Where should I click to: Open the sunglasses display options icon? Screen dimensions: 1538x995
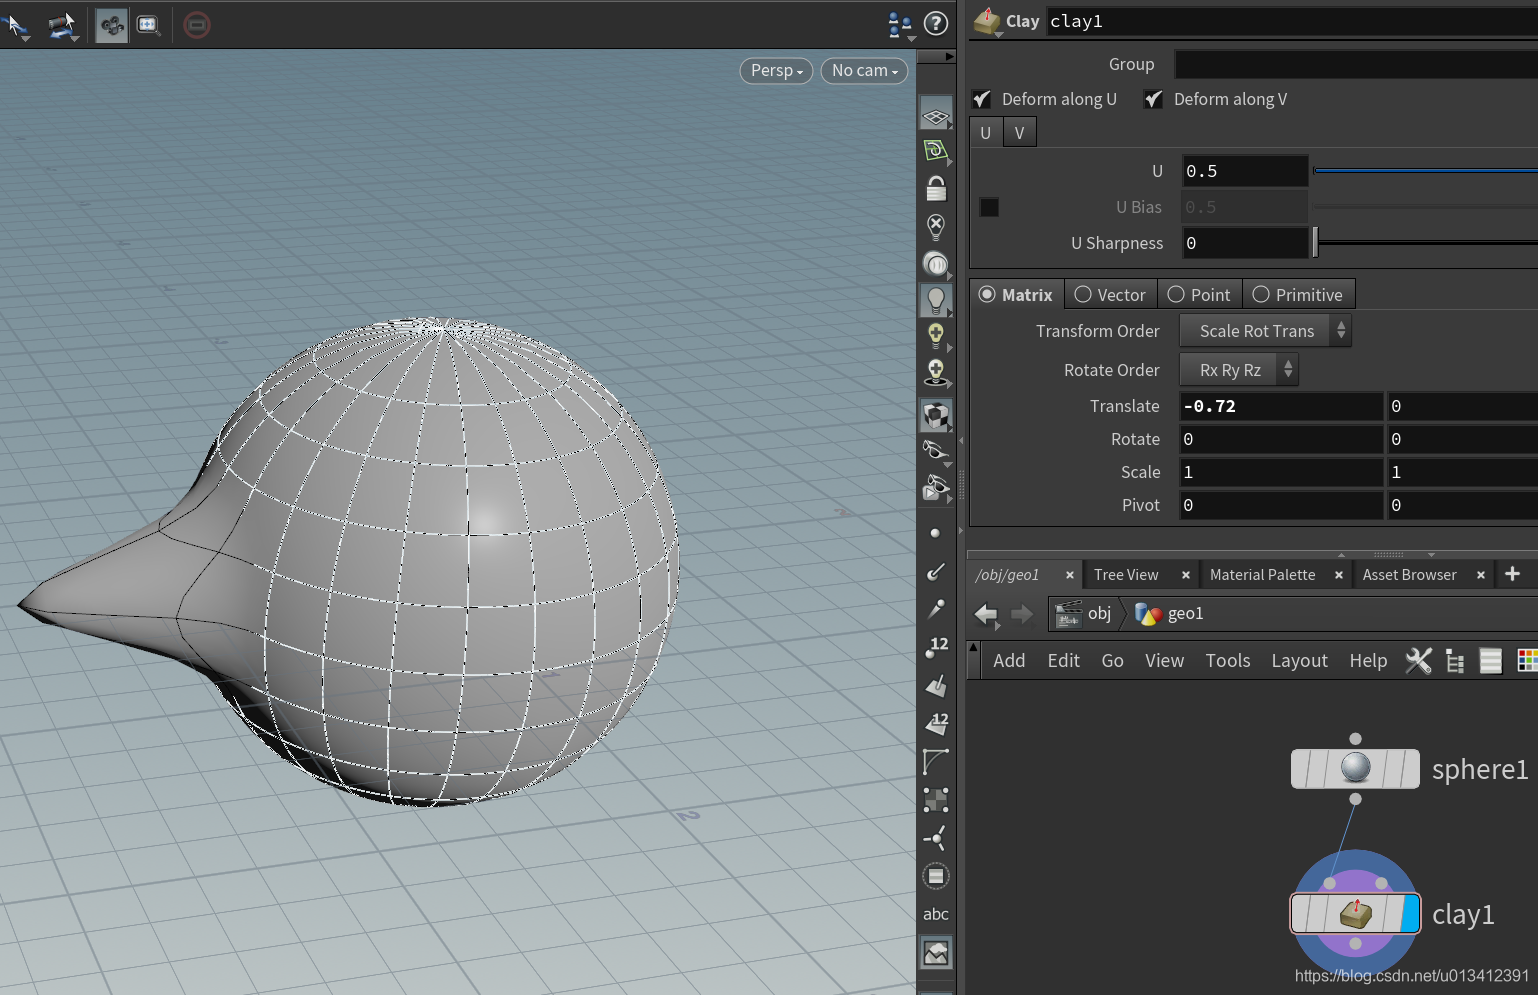(x=936, y=451)
